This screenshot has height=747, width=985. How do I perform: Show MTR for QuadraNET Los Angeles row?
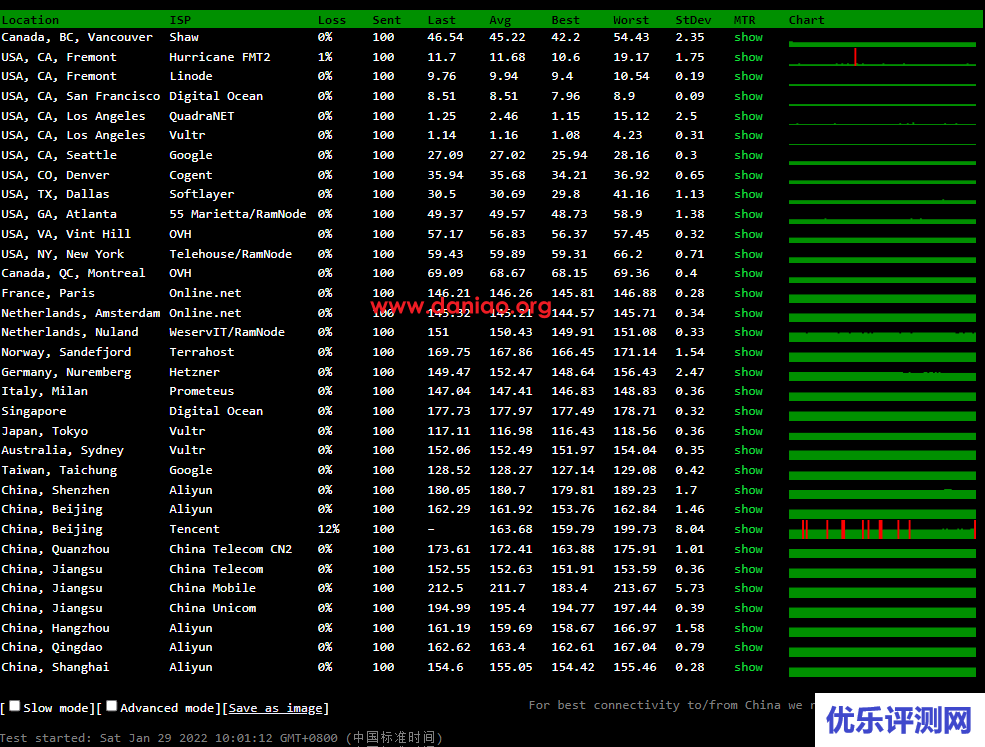click(x=748, y=116)
